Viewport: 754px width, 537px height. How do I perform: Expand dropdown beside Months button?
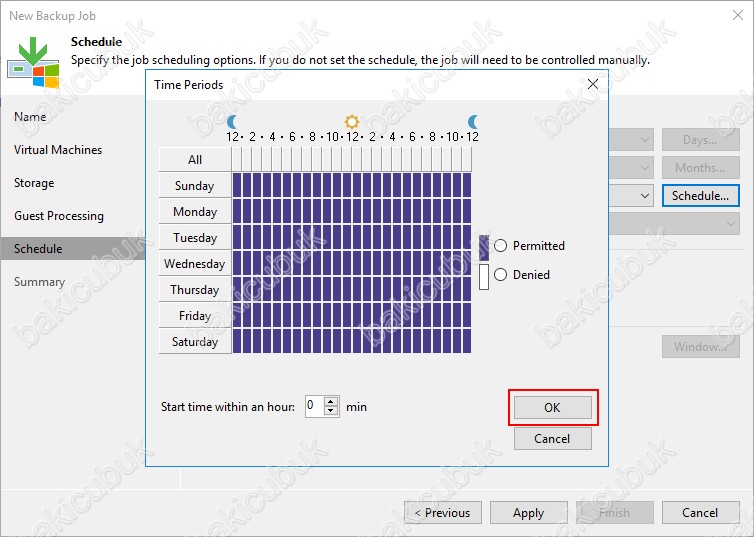645,168
